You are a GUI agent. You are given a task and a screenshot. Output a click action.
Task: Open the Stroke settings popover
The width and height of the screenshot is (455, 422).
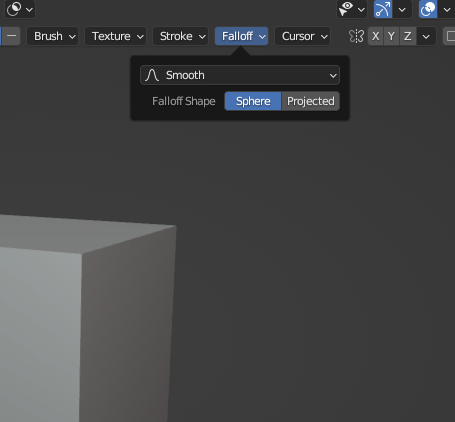[180, 36]
